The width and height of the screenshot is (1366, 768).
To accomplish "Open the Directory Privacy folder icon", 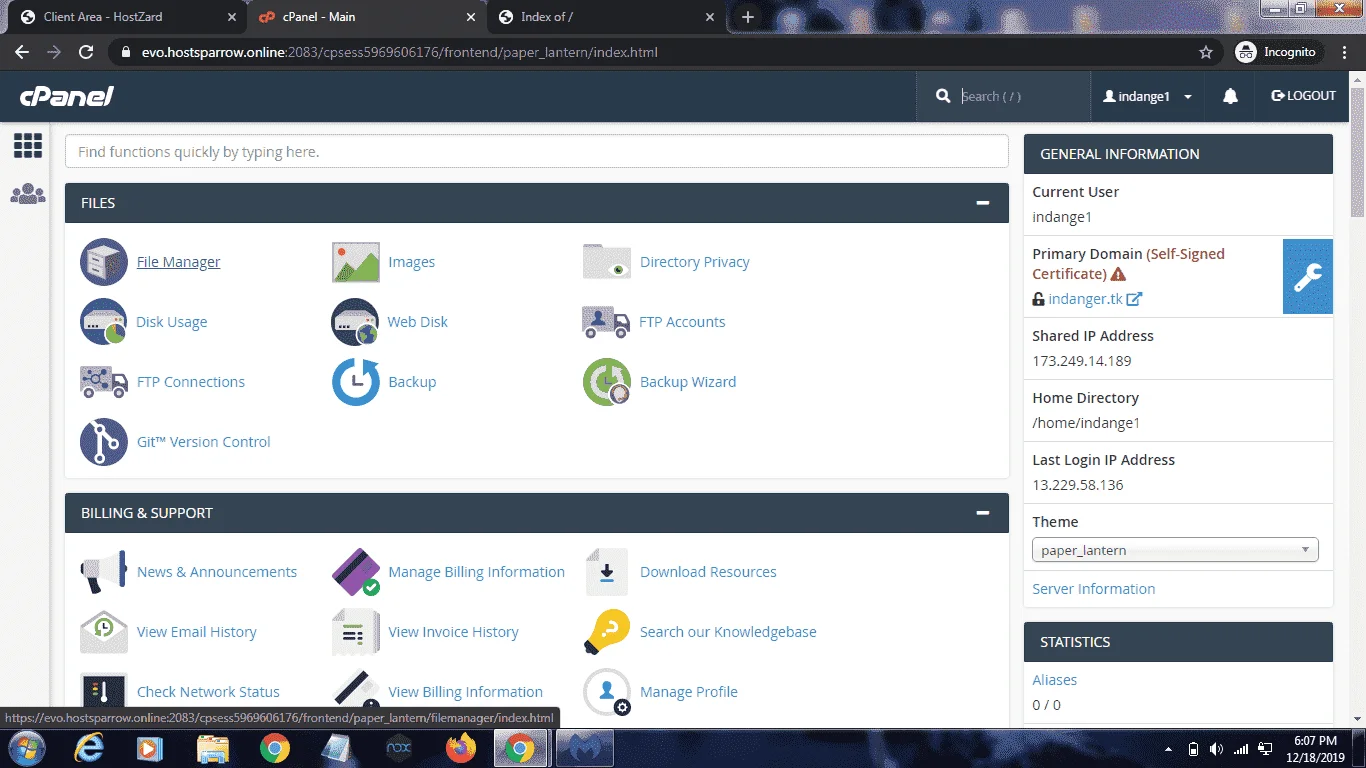I will [x=607, y=262].
